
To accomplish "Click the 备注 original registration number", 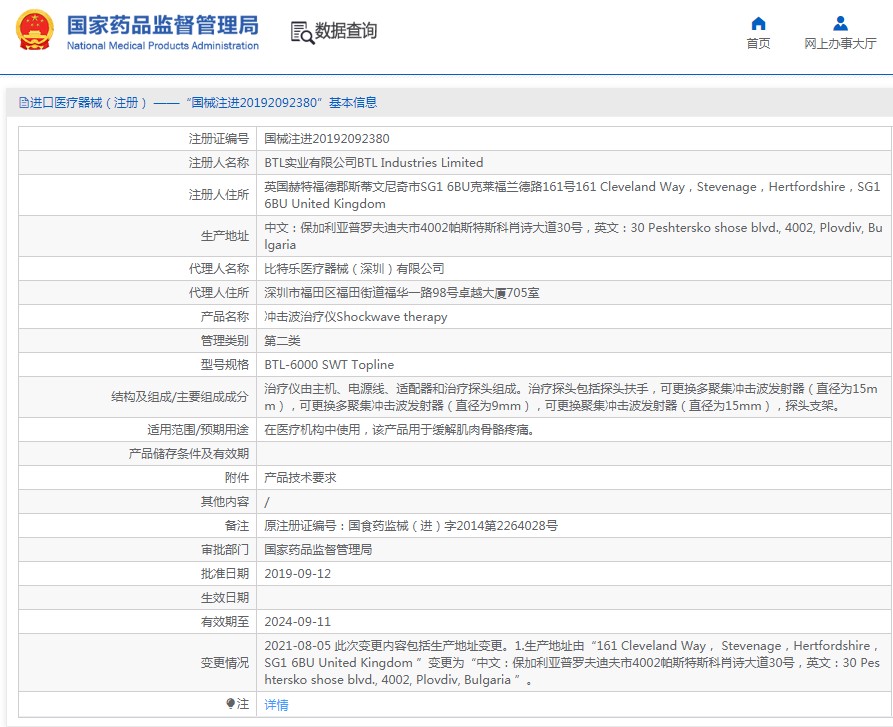I will 411,525.
